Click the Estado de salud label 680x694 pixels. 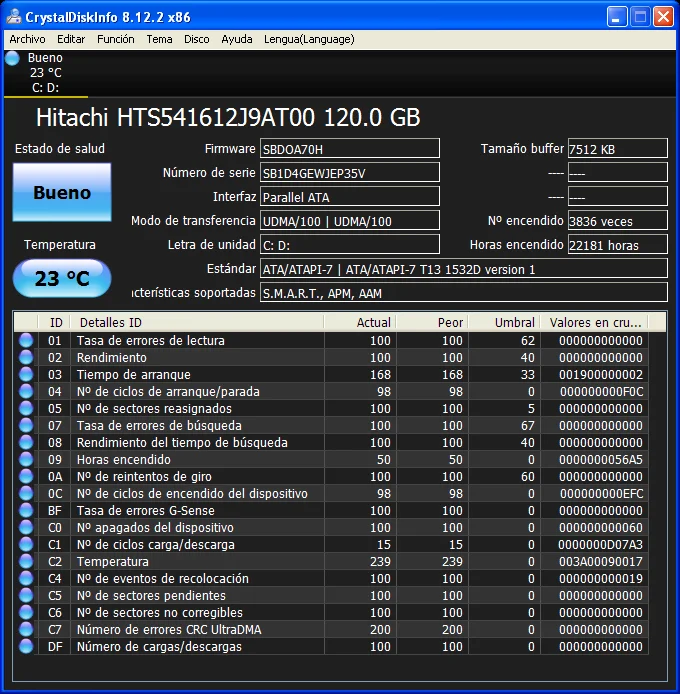point(60,148)
